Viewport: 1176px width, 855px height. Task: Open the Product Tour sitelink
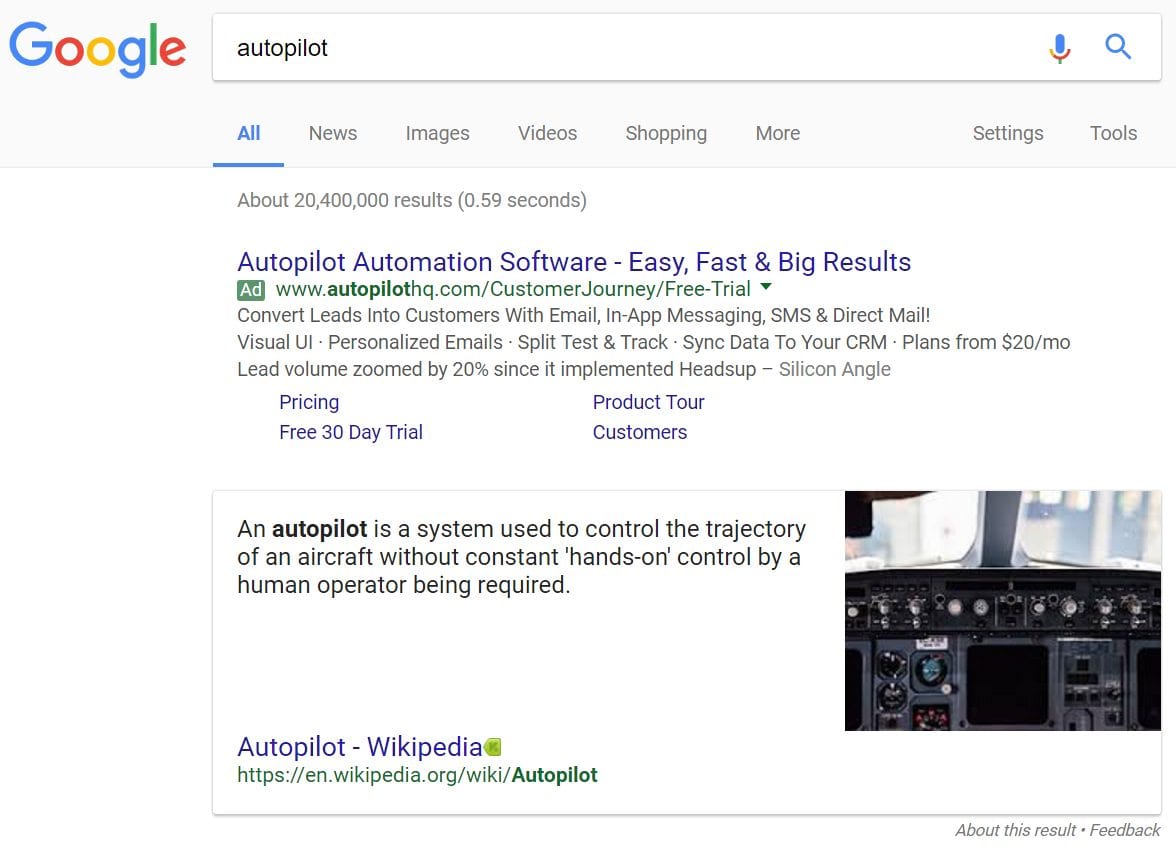(649, 403)
